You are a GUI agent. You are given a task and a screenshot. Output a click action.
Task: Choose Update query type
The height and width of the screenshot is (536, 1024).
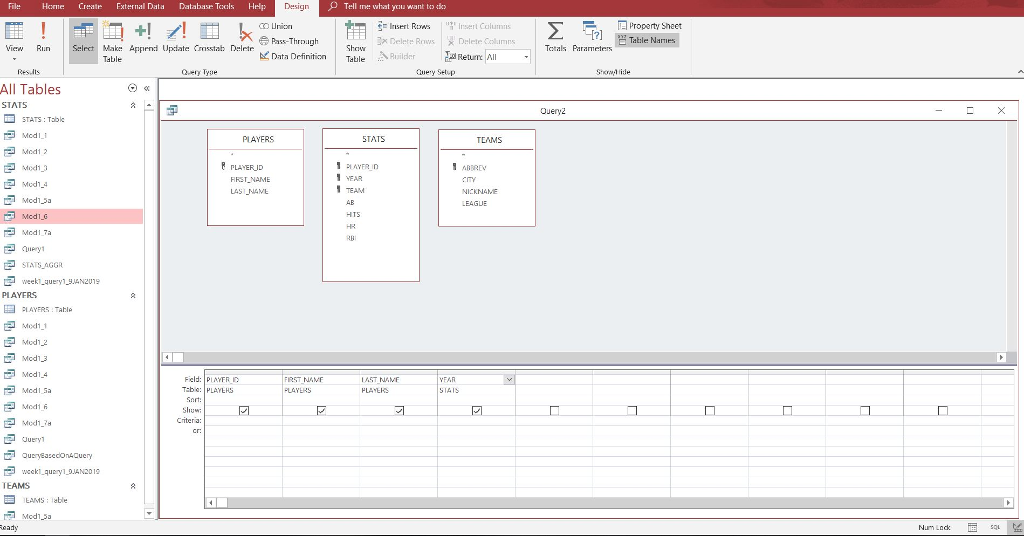(175, 37)
